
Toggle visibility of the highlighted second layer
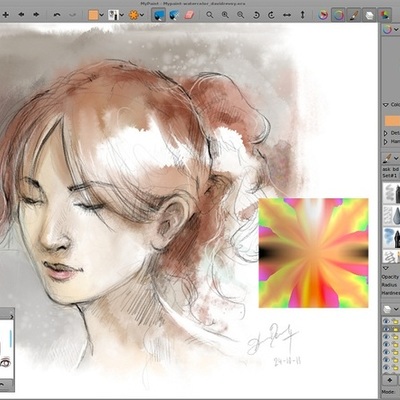386,329
